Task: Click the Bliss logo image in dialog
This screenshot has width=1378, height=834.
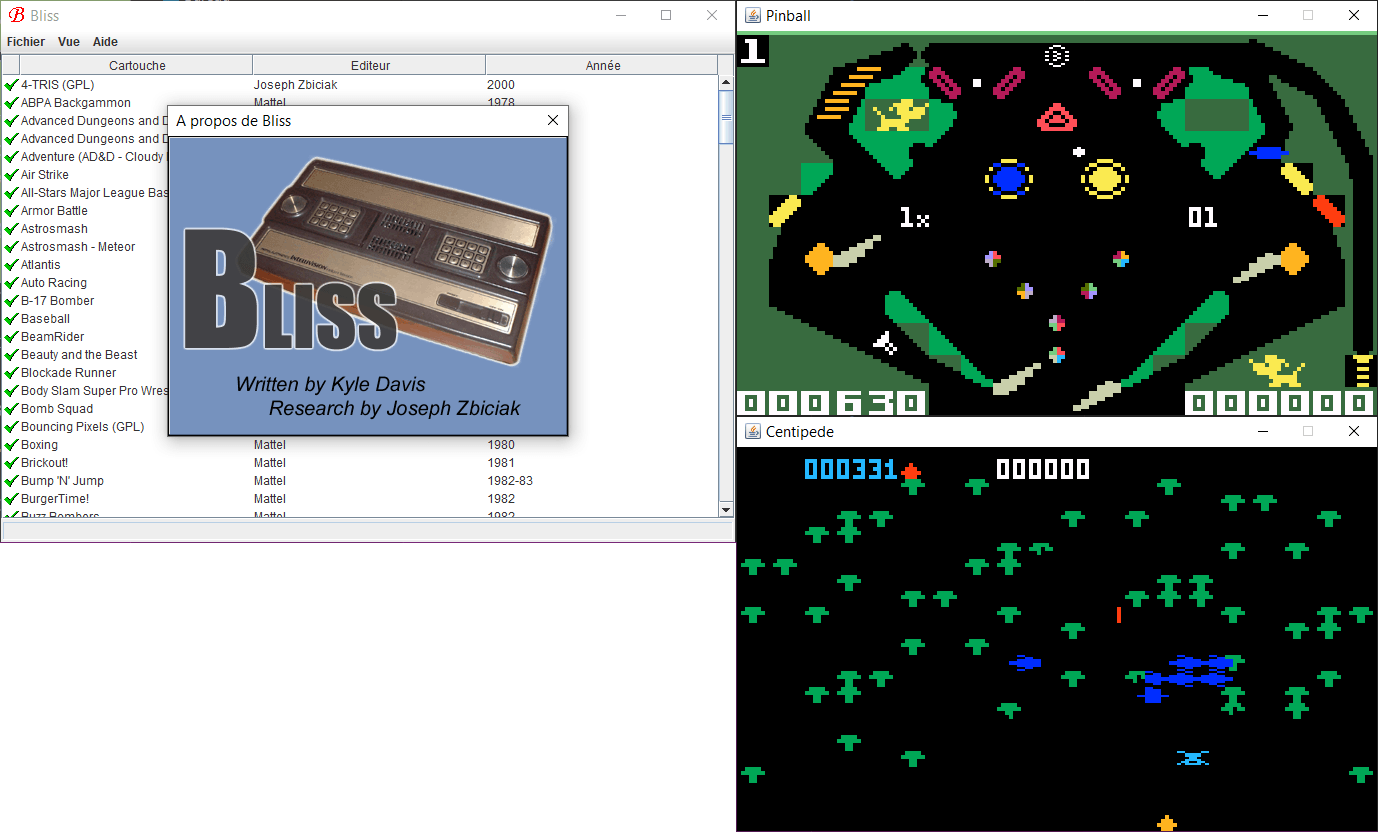Action: tap(368, 285)
